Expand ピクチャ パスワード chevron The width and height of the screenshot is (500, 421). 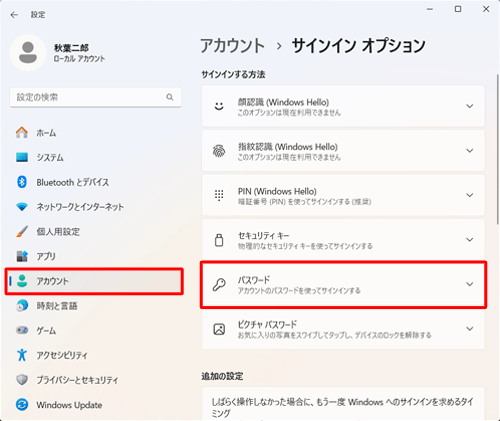[470, 329]
